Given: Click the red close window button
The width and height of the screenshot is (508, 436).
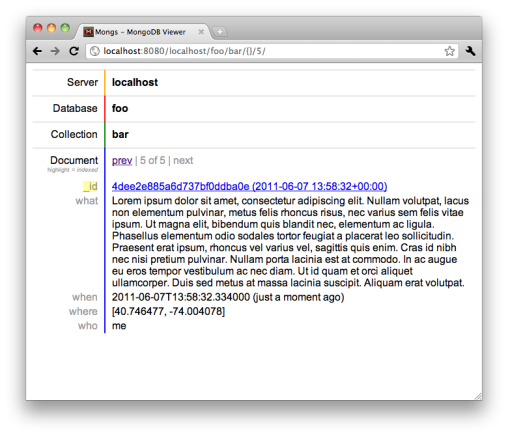Looking at the screenshot, I should 38,28.
